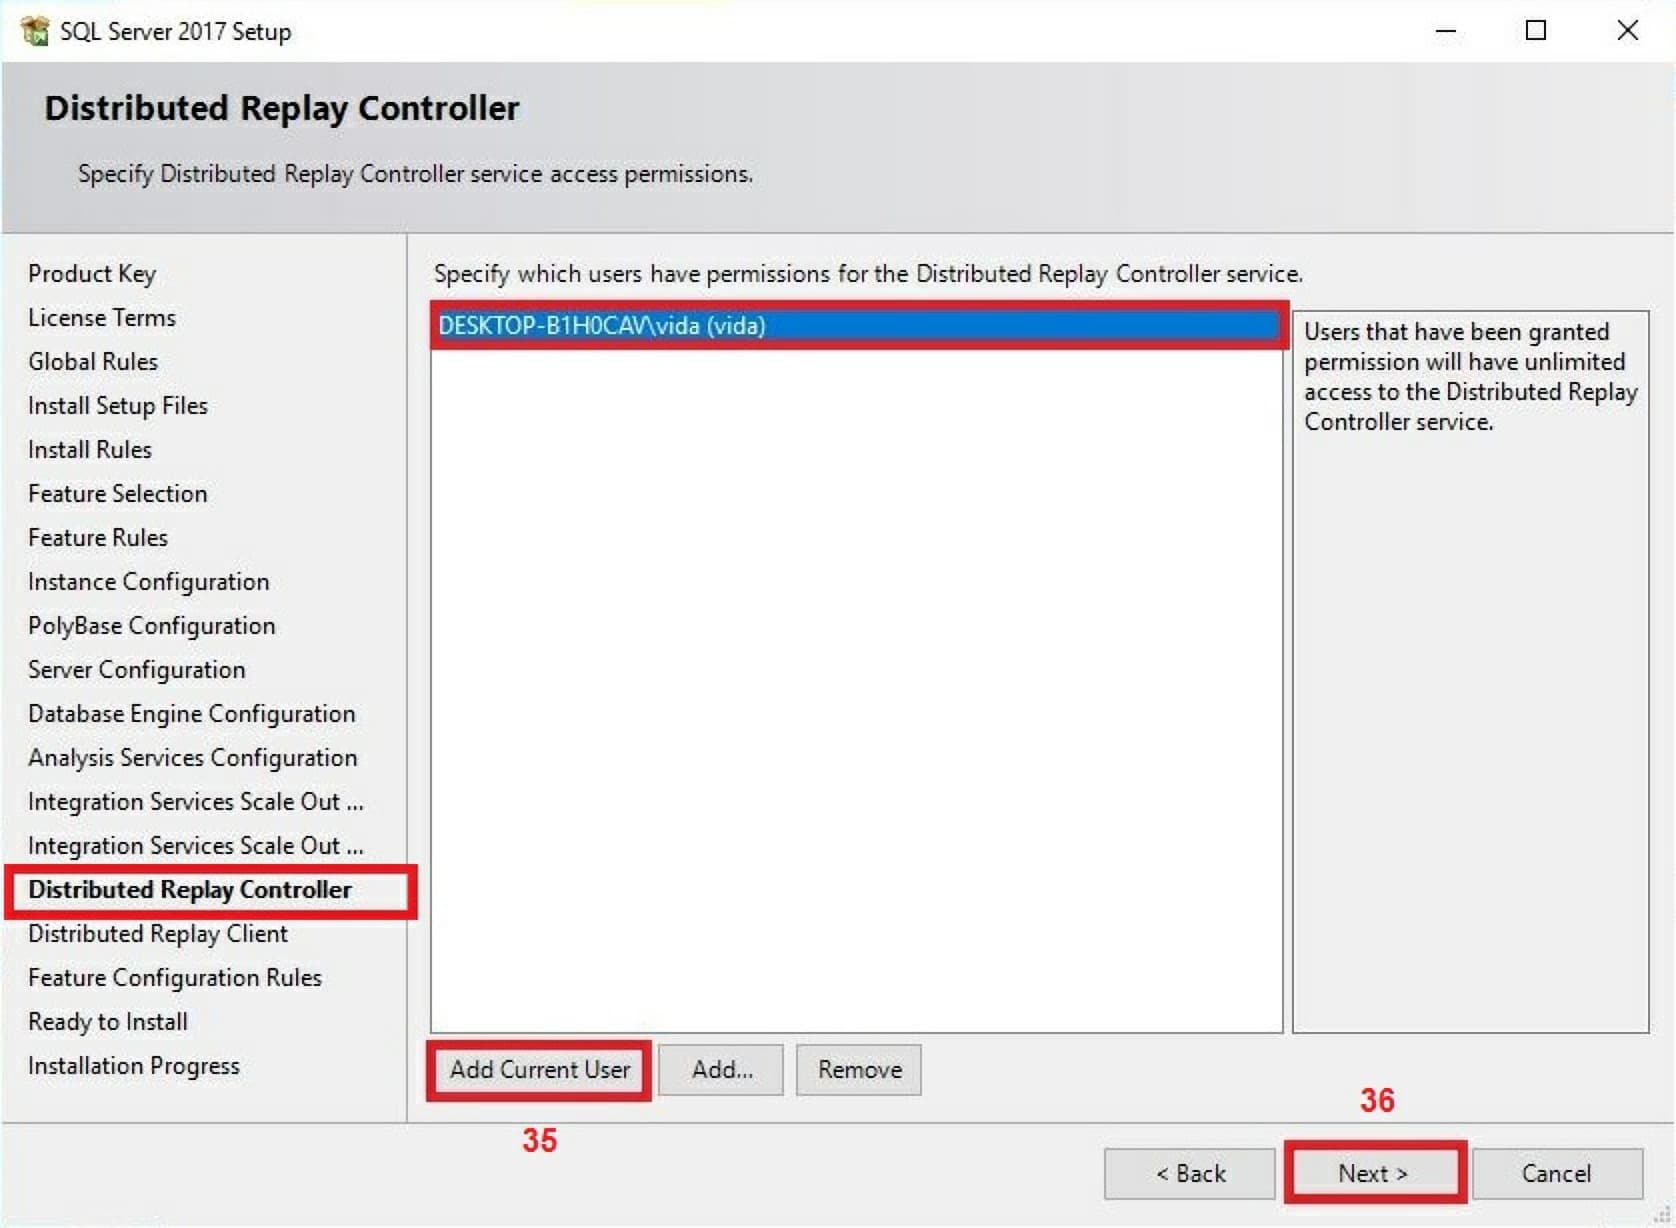Remove the selected user with Remove button
This screenshot has width=1676, height=1228.
click(x=859, y=1070)
